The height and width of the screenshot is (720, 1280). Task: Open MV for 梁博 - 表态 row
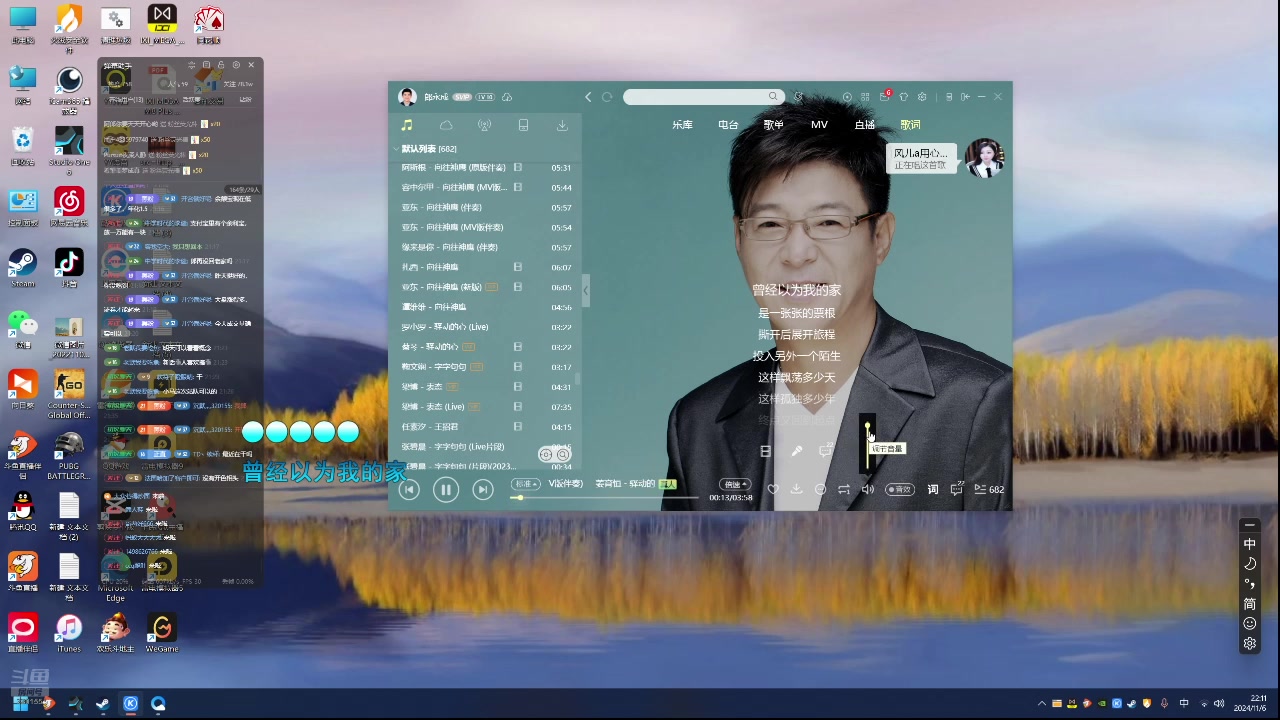(x=517, y=387)
